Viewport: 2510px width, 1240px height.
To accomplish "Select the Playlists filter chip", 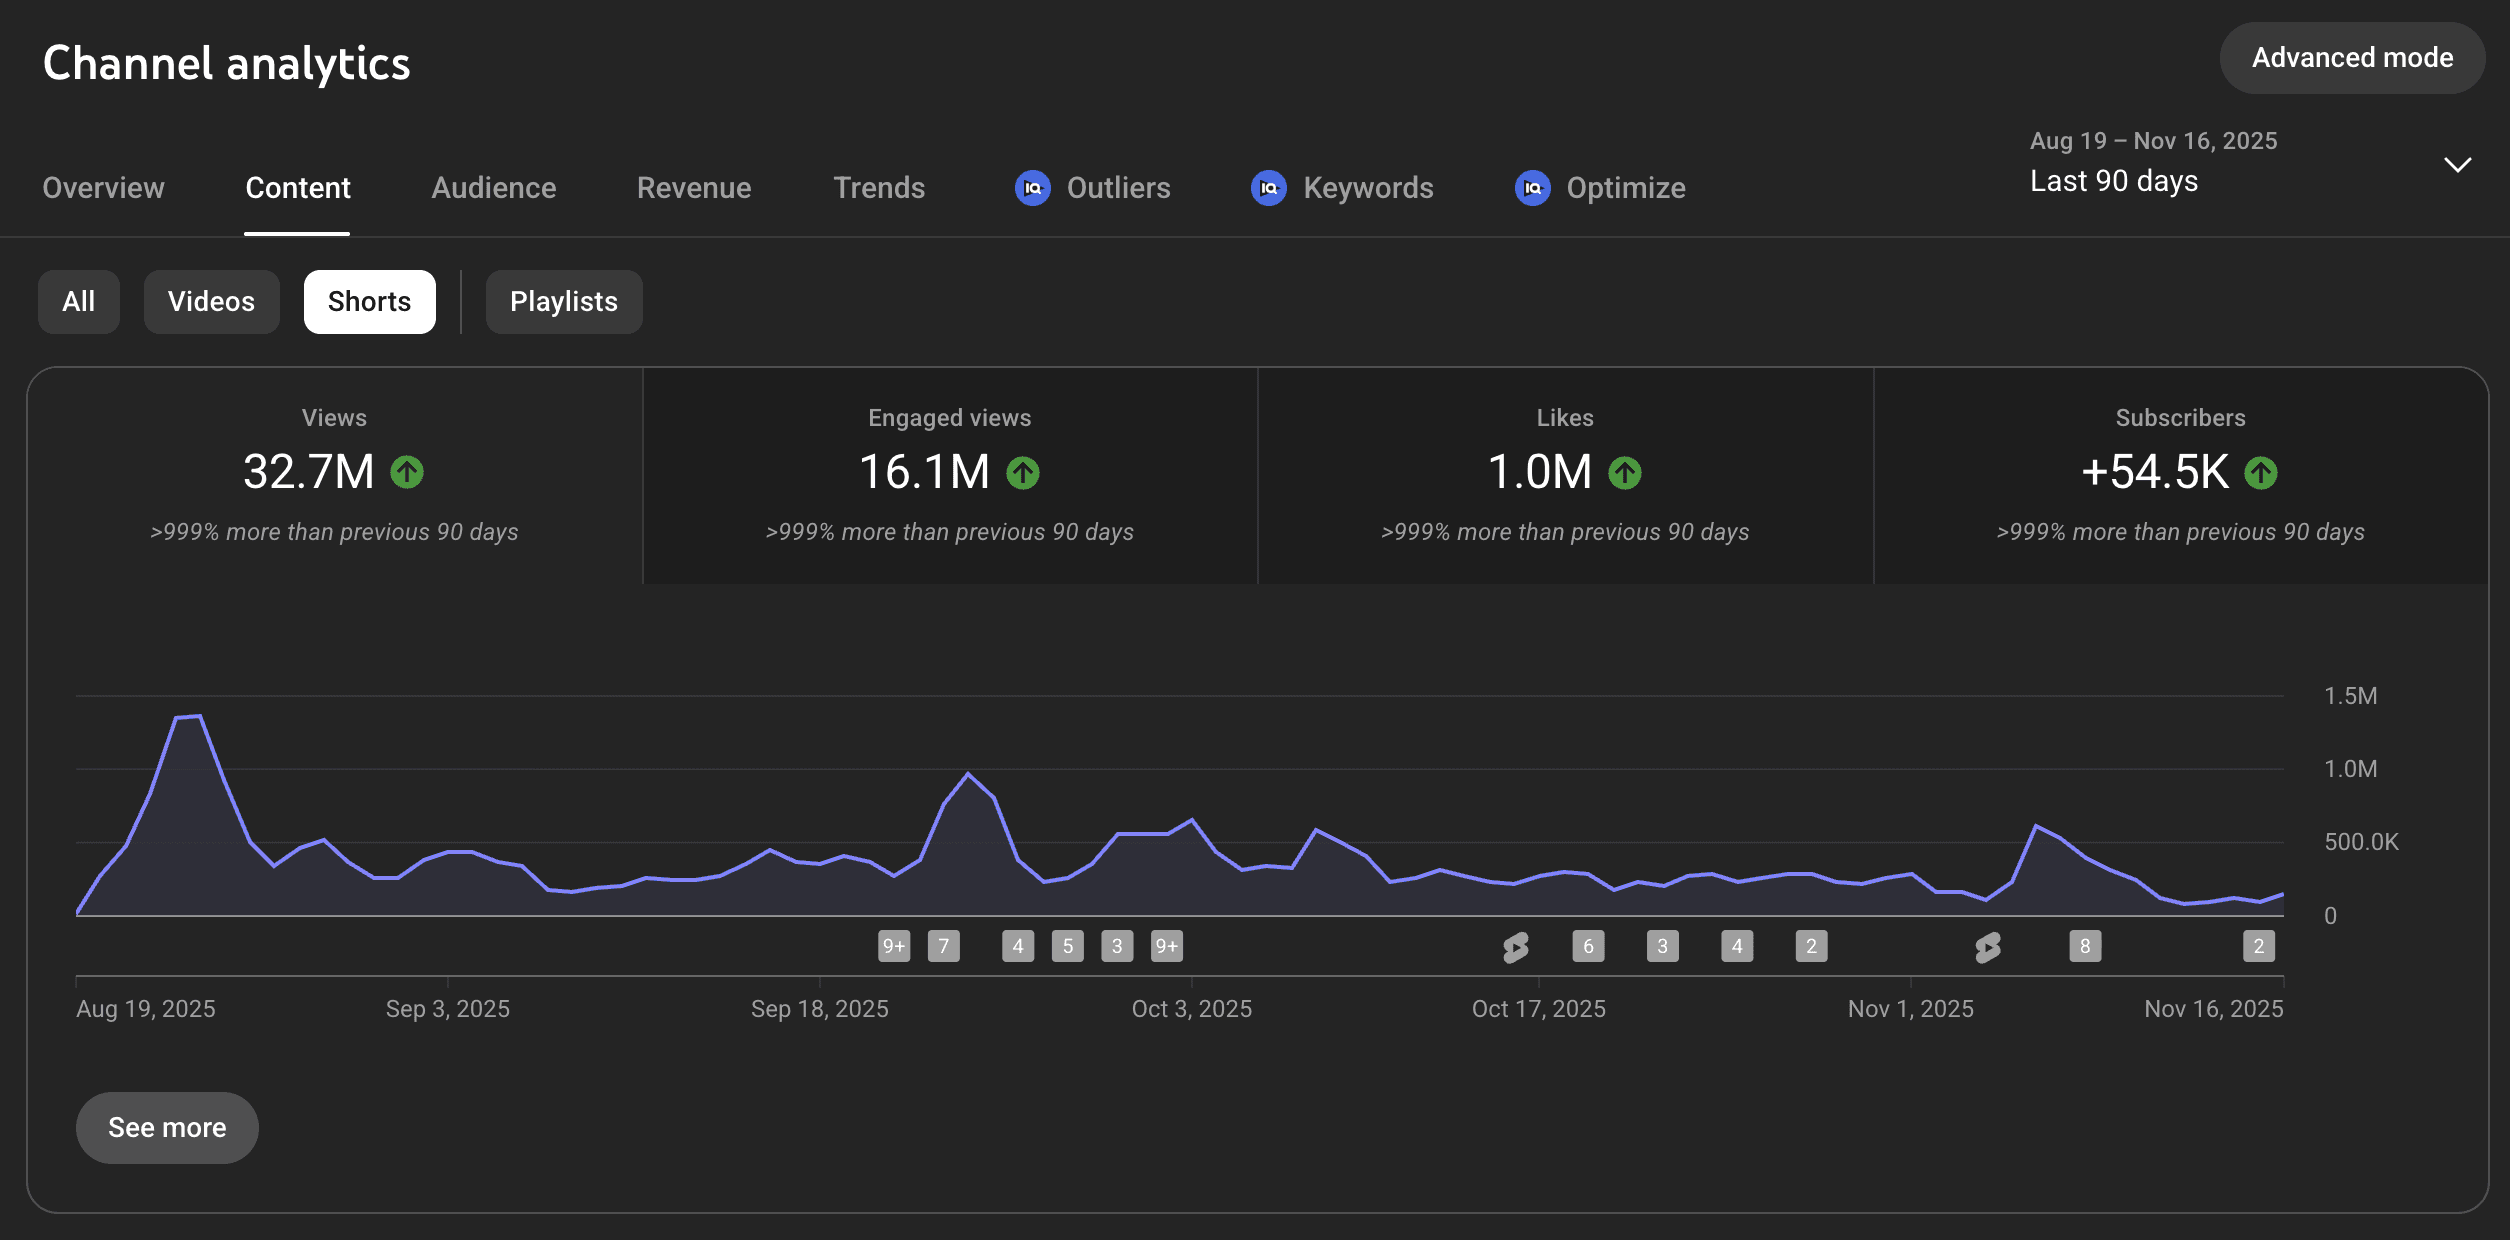I will [563, 302].
